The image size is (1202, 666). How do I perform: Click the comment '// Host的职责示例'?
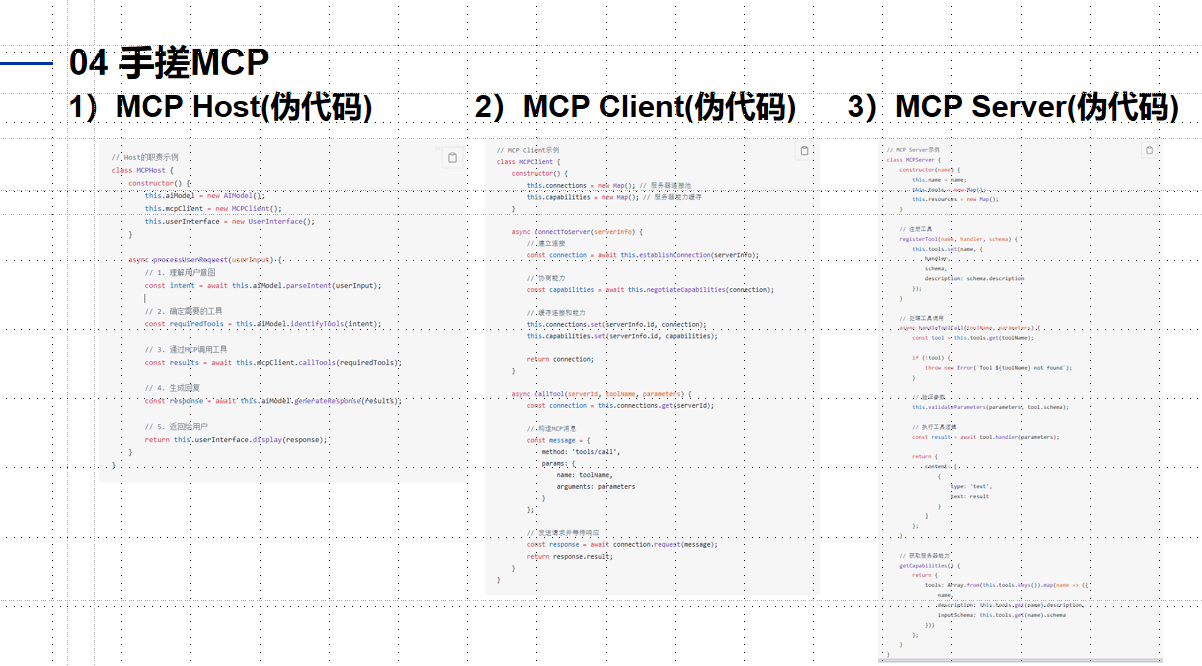tap(145, 158)
